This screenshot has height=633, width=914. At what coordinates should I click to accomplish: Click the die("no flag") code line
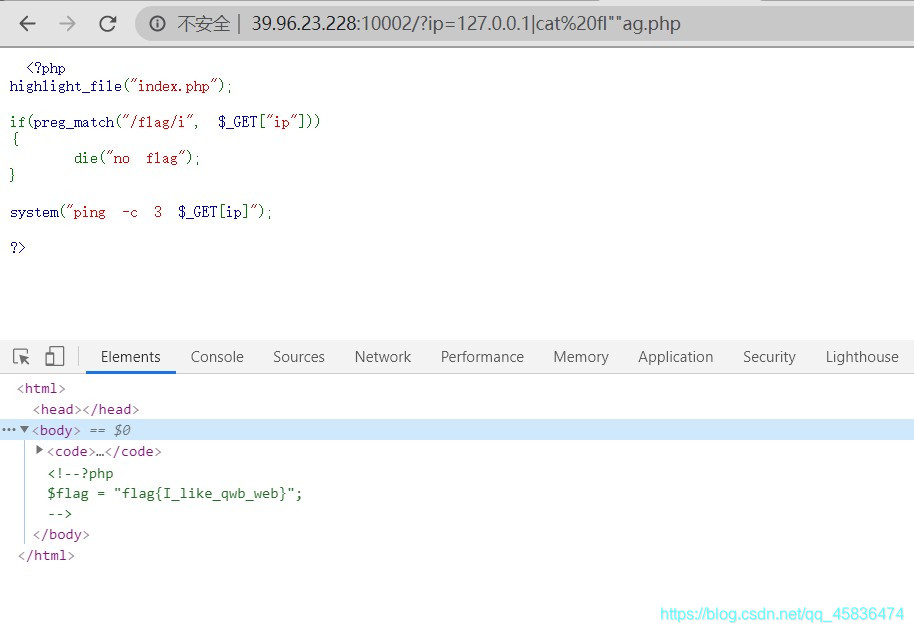click(137, 158)
